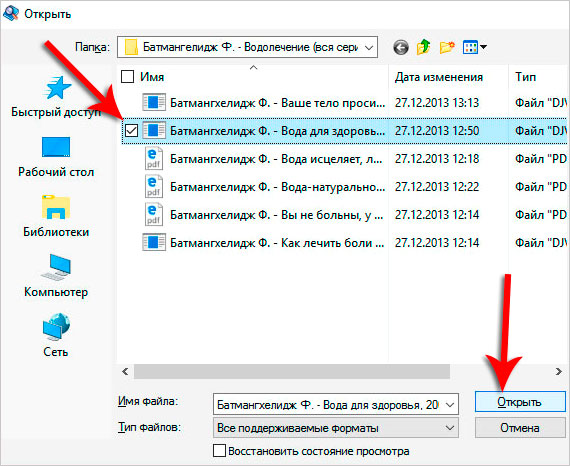570x466 pixels.
Task: Select Компьютер in the sidebar
Action: [56, 277]
